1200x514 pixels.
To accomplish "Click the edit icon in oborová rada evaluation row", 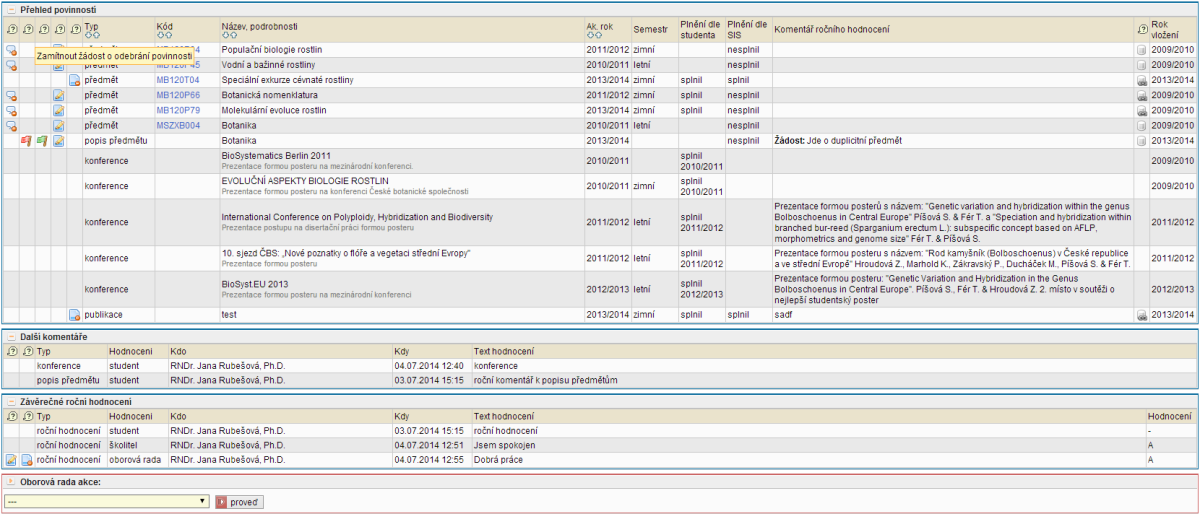I will (11, 460).
